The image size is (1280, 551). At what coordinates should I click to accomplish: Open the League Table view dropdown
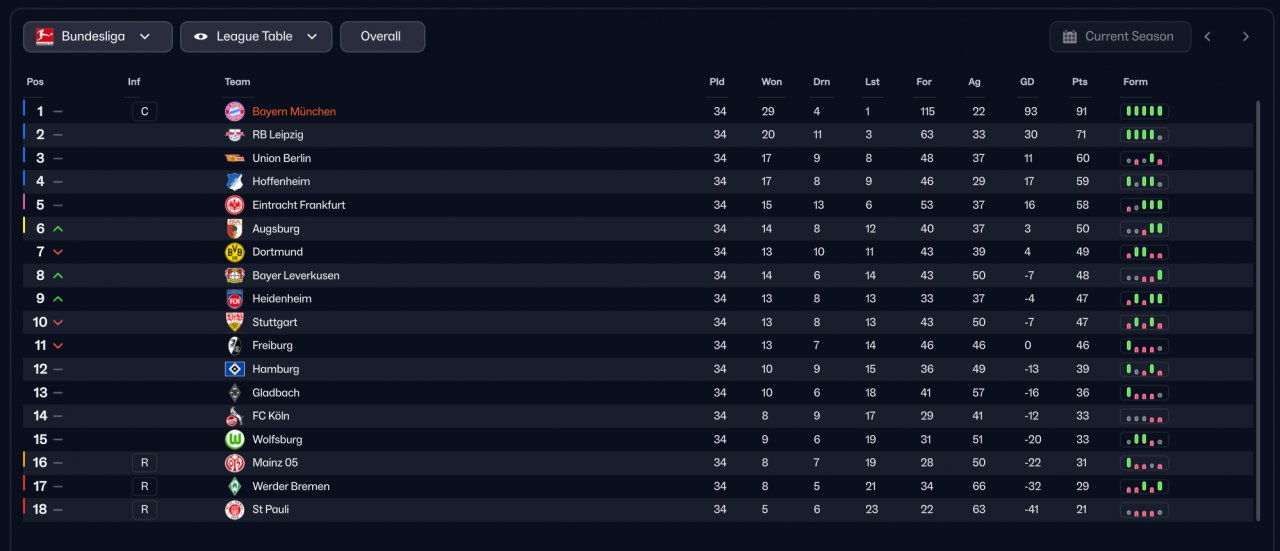256,37
